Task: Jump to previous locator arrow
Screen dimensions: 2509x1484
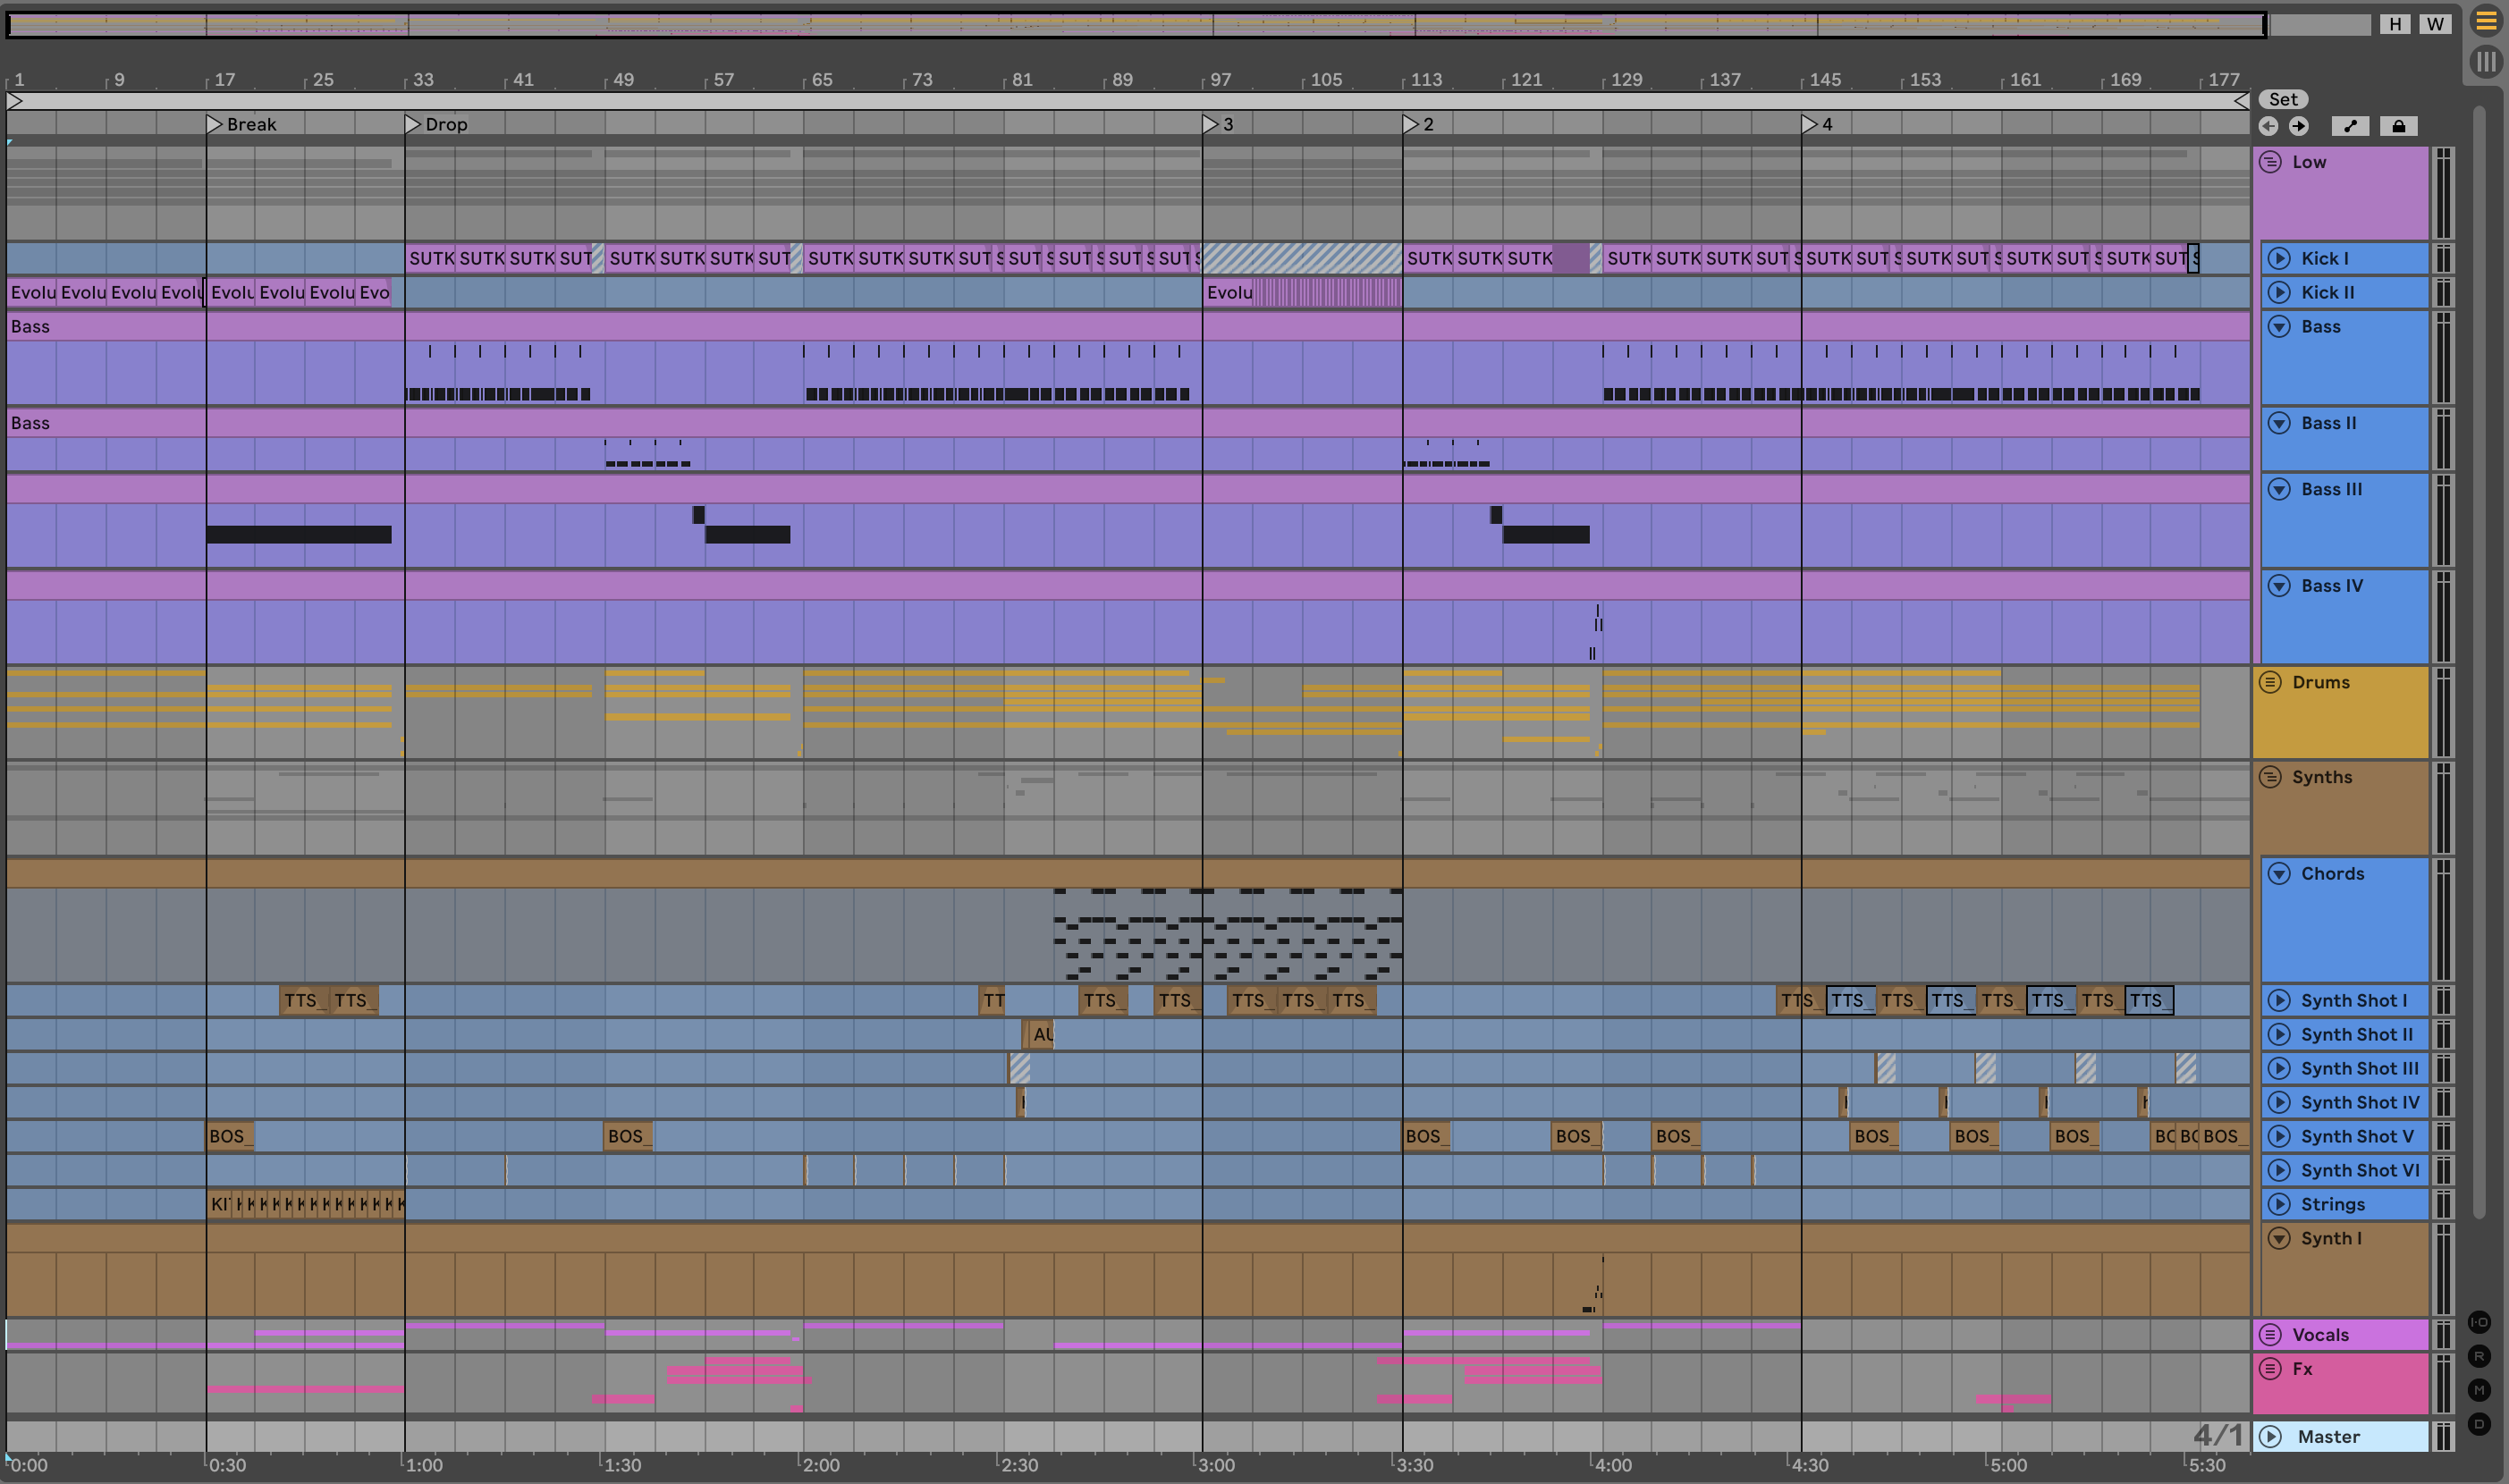Action: (2268, 126)
